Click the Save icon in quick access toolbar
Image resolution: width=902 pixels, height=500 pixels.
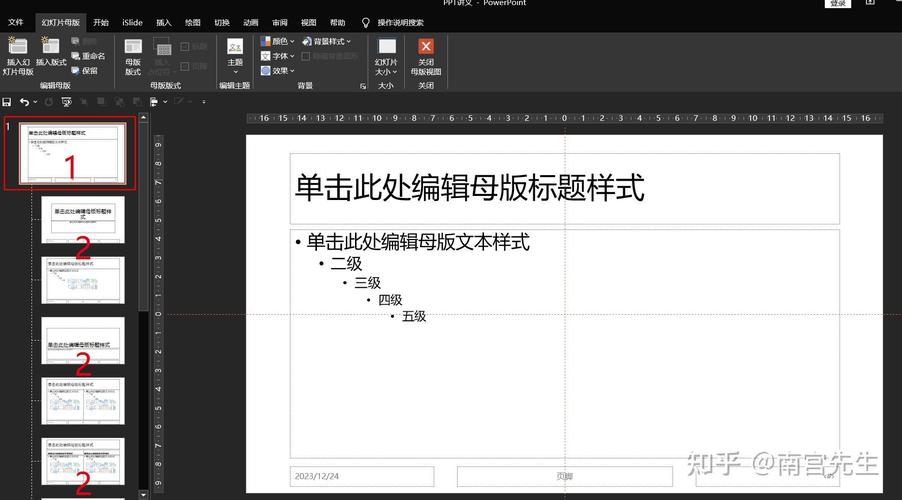pos(7,102)
